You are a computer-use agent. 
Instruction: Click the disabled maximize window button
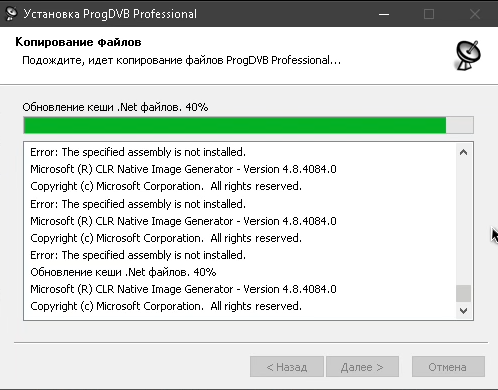429,14
